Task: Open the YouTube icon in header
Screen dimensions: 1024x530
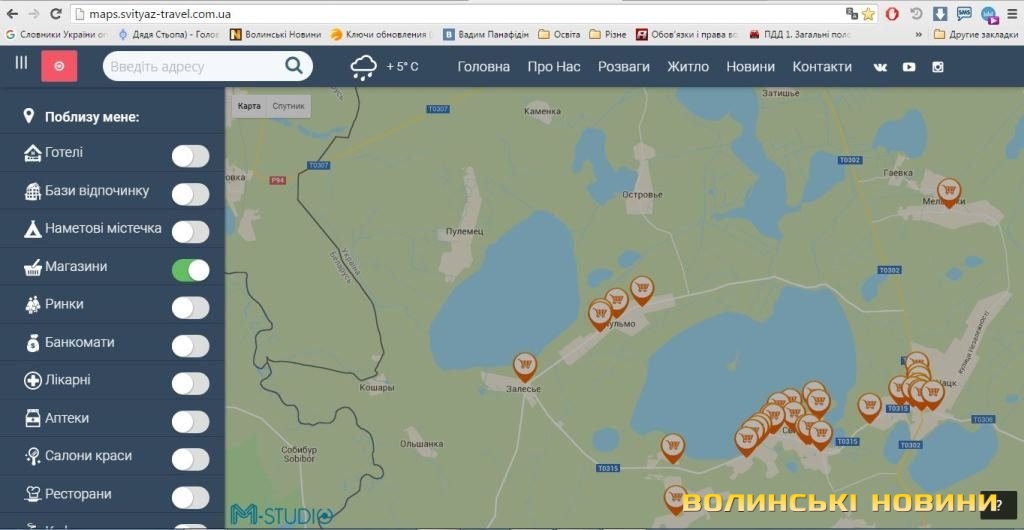Action: coord(909,67)
